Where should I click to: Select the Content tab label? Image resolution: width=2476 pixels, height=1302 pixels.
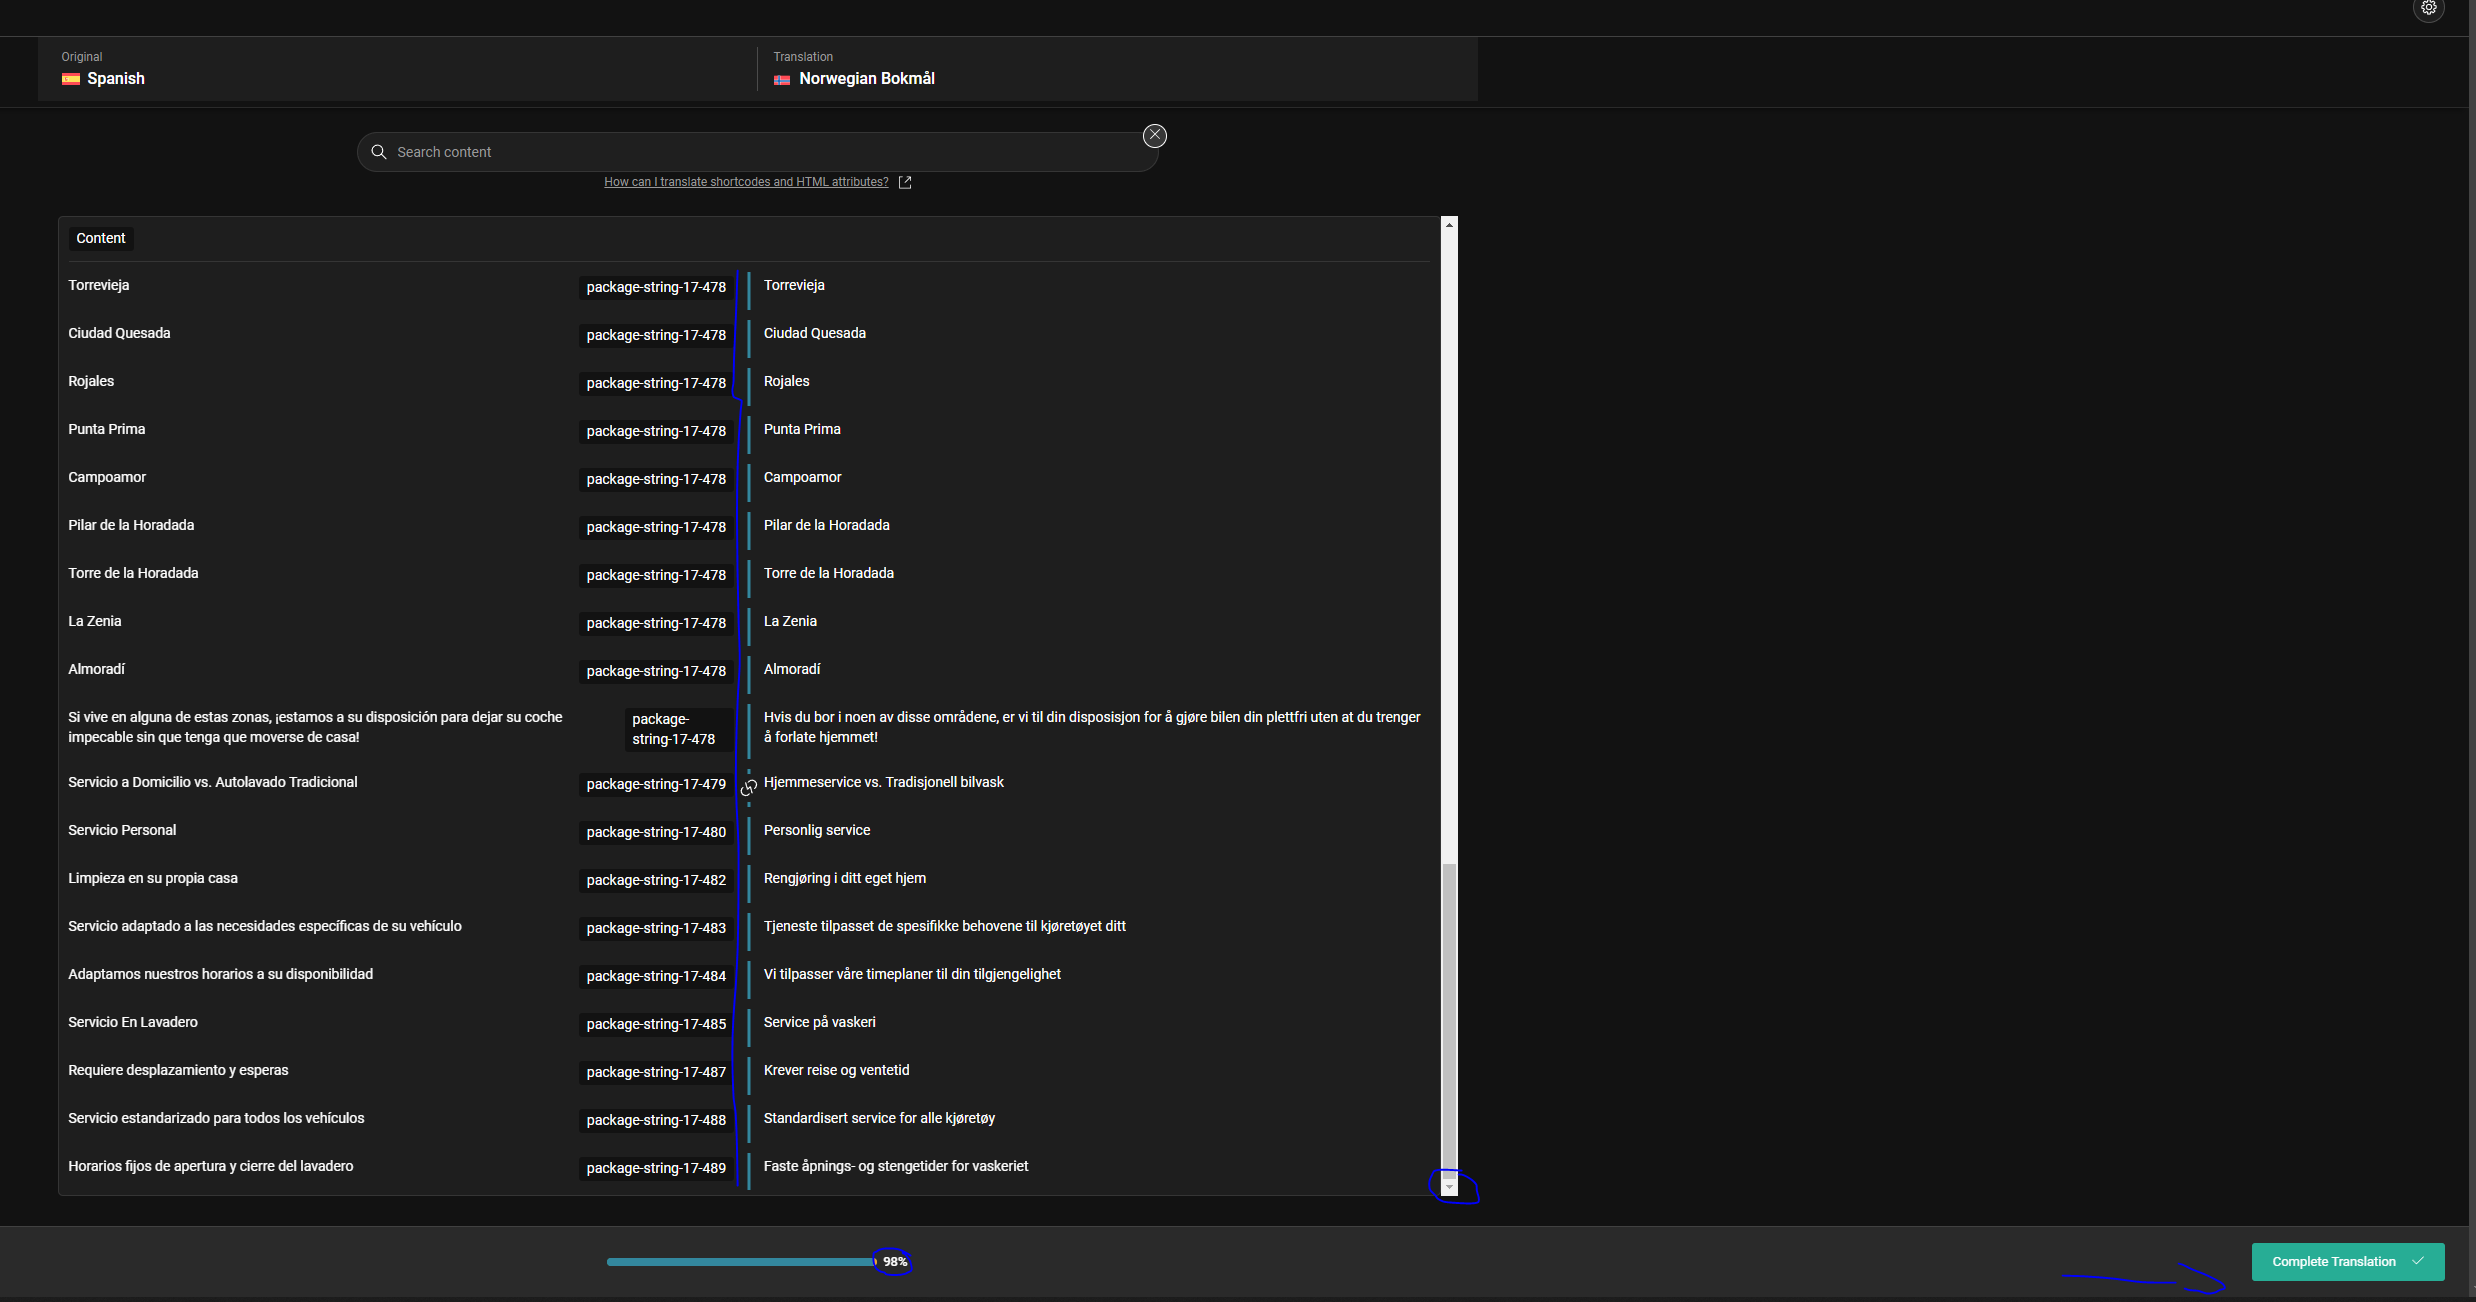click(x=101, y=238)
